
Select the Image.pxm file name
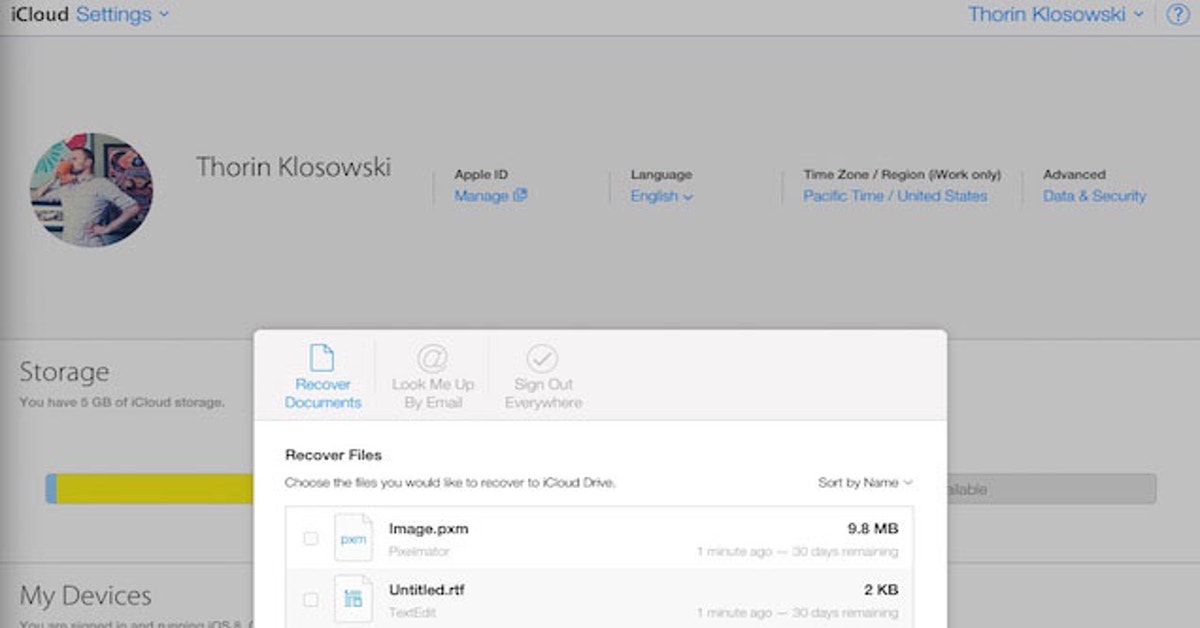[428, 528]
